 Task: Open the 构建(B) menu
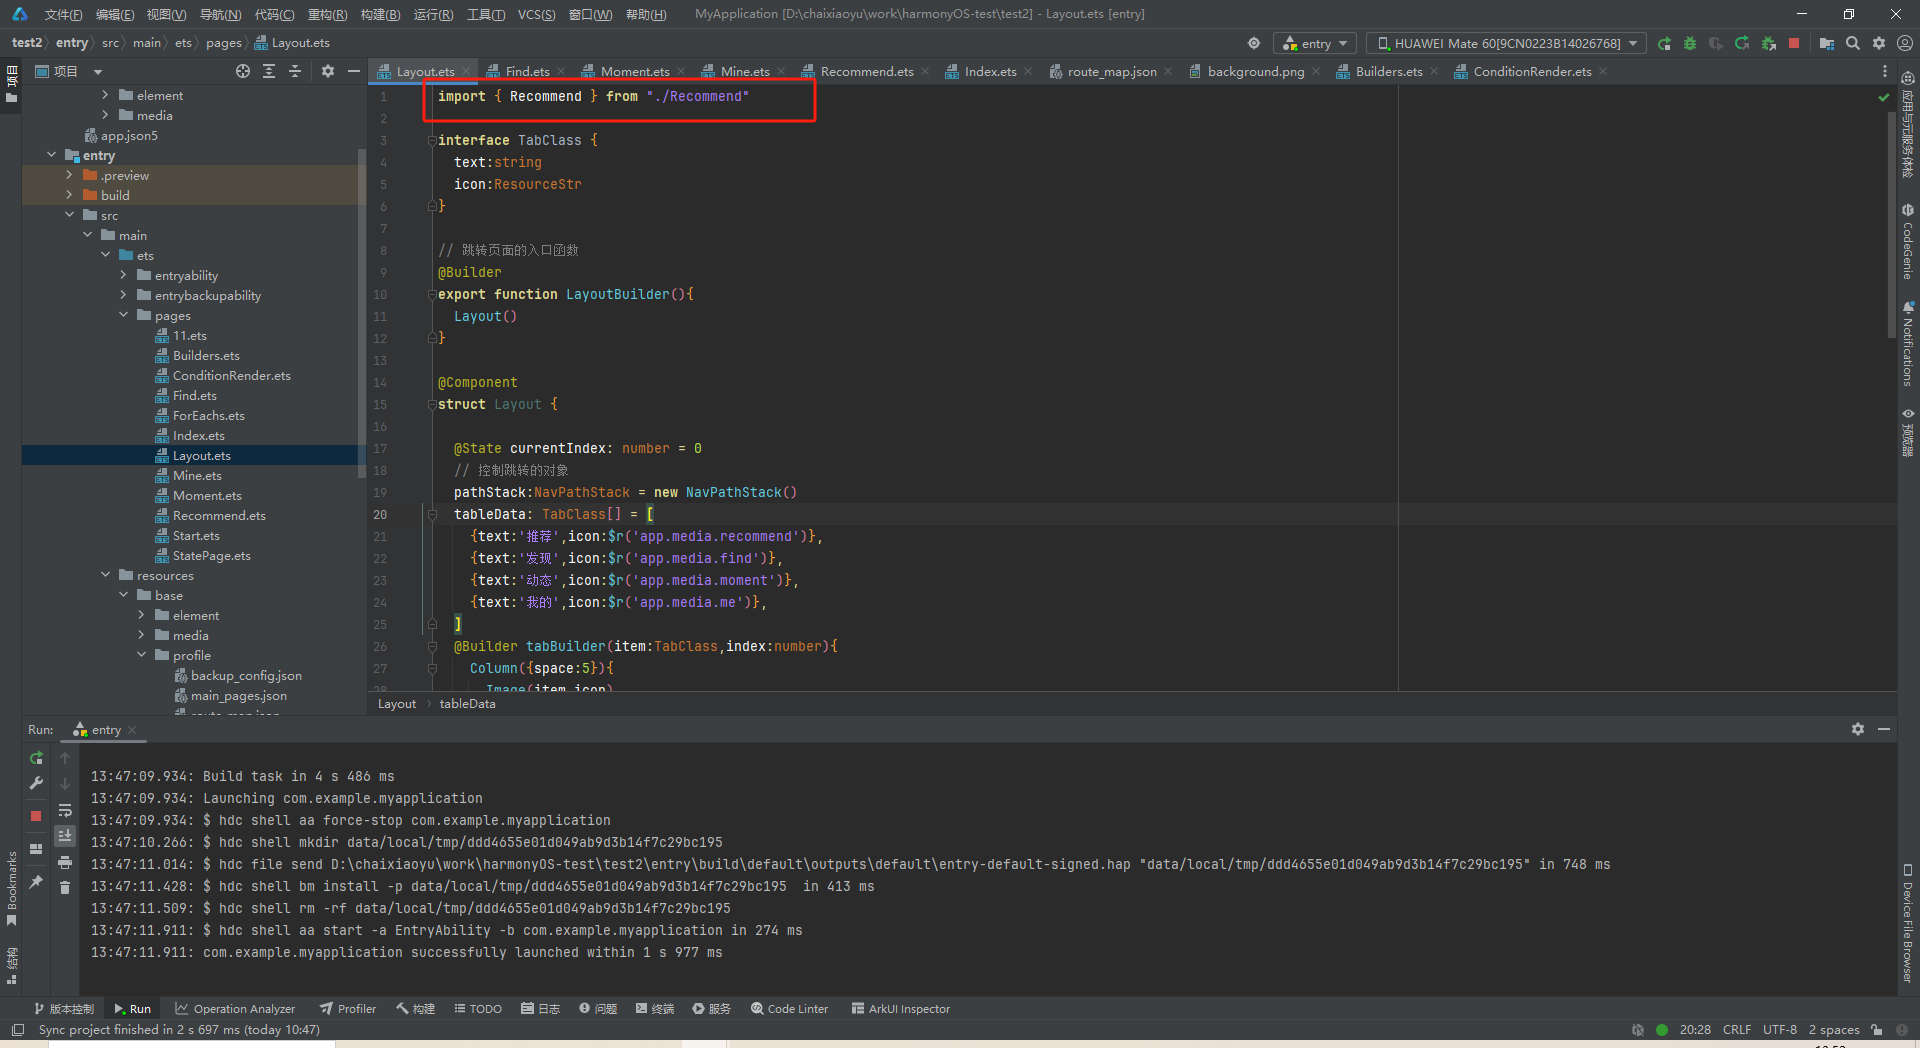[x=380, y=14]
